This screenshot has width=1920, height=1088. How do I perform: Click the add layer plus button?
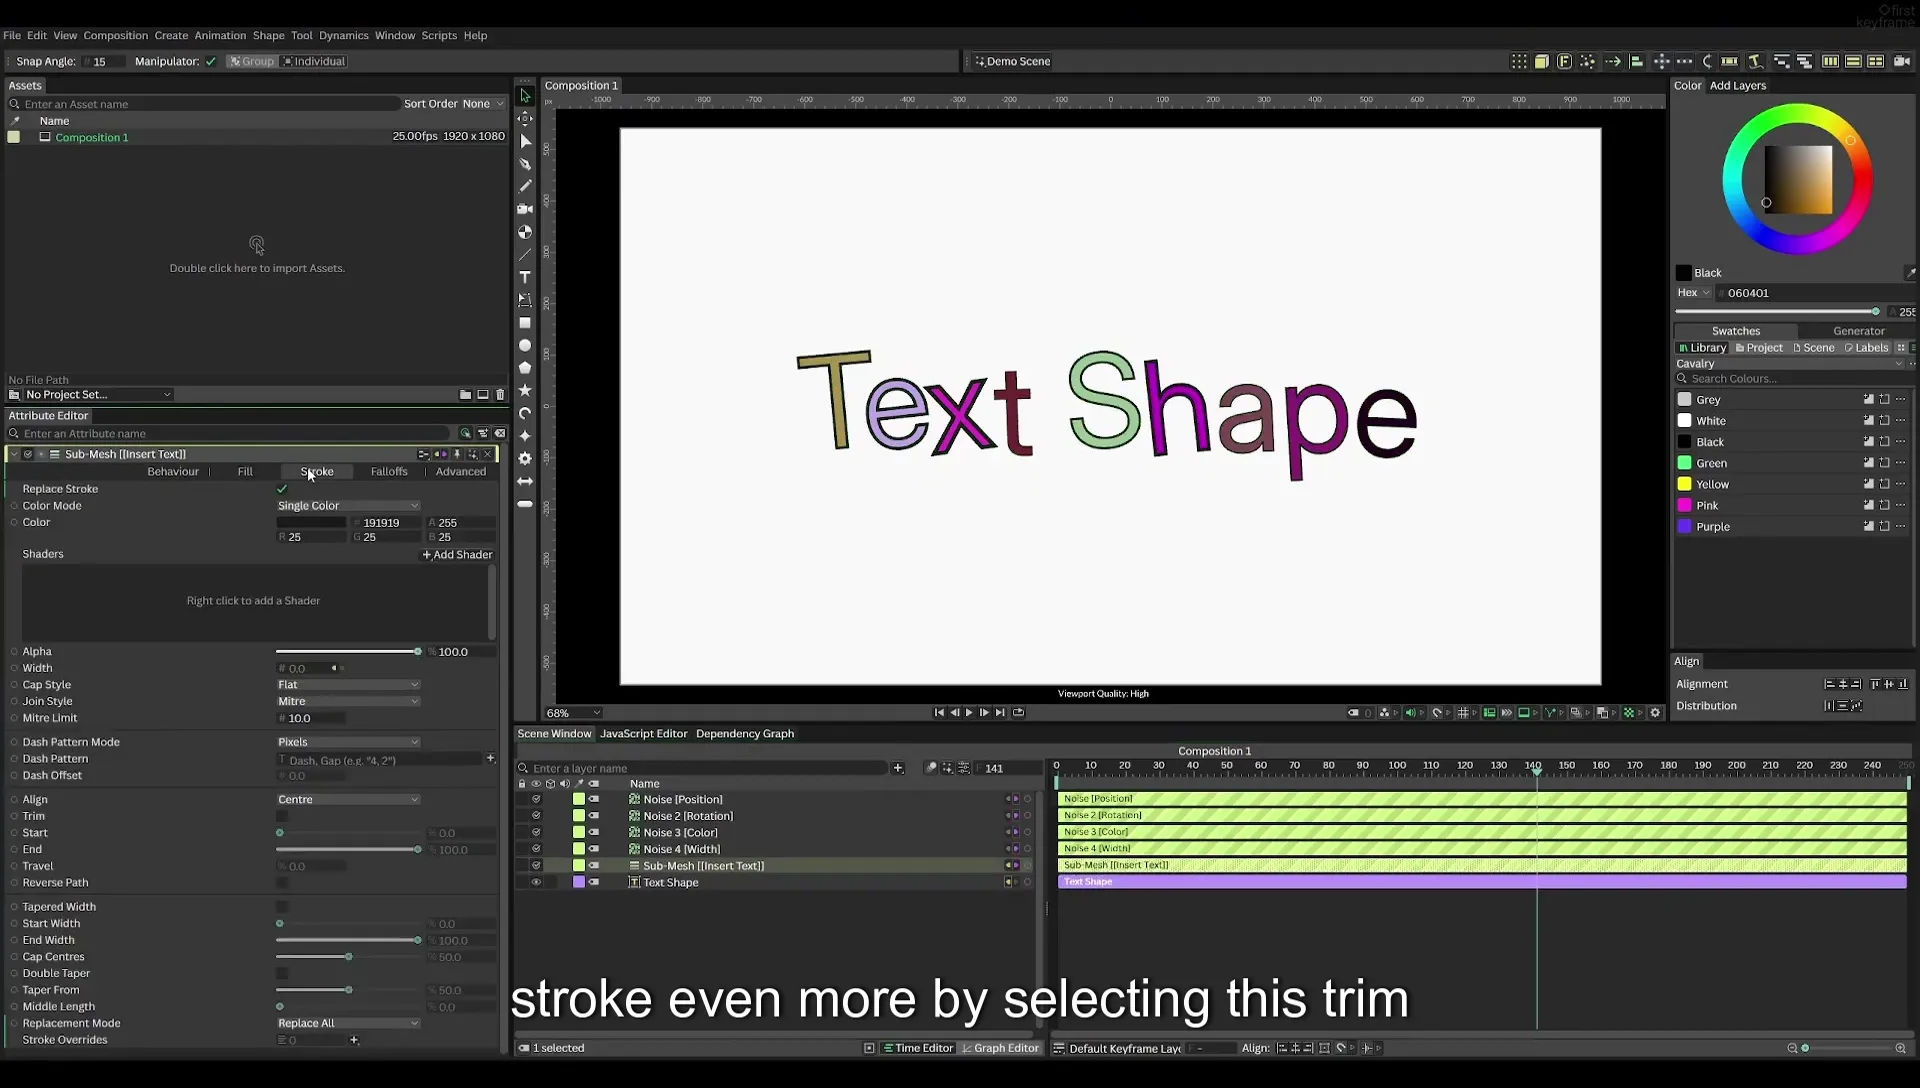898,768
